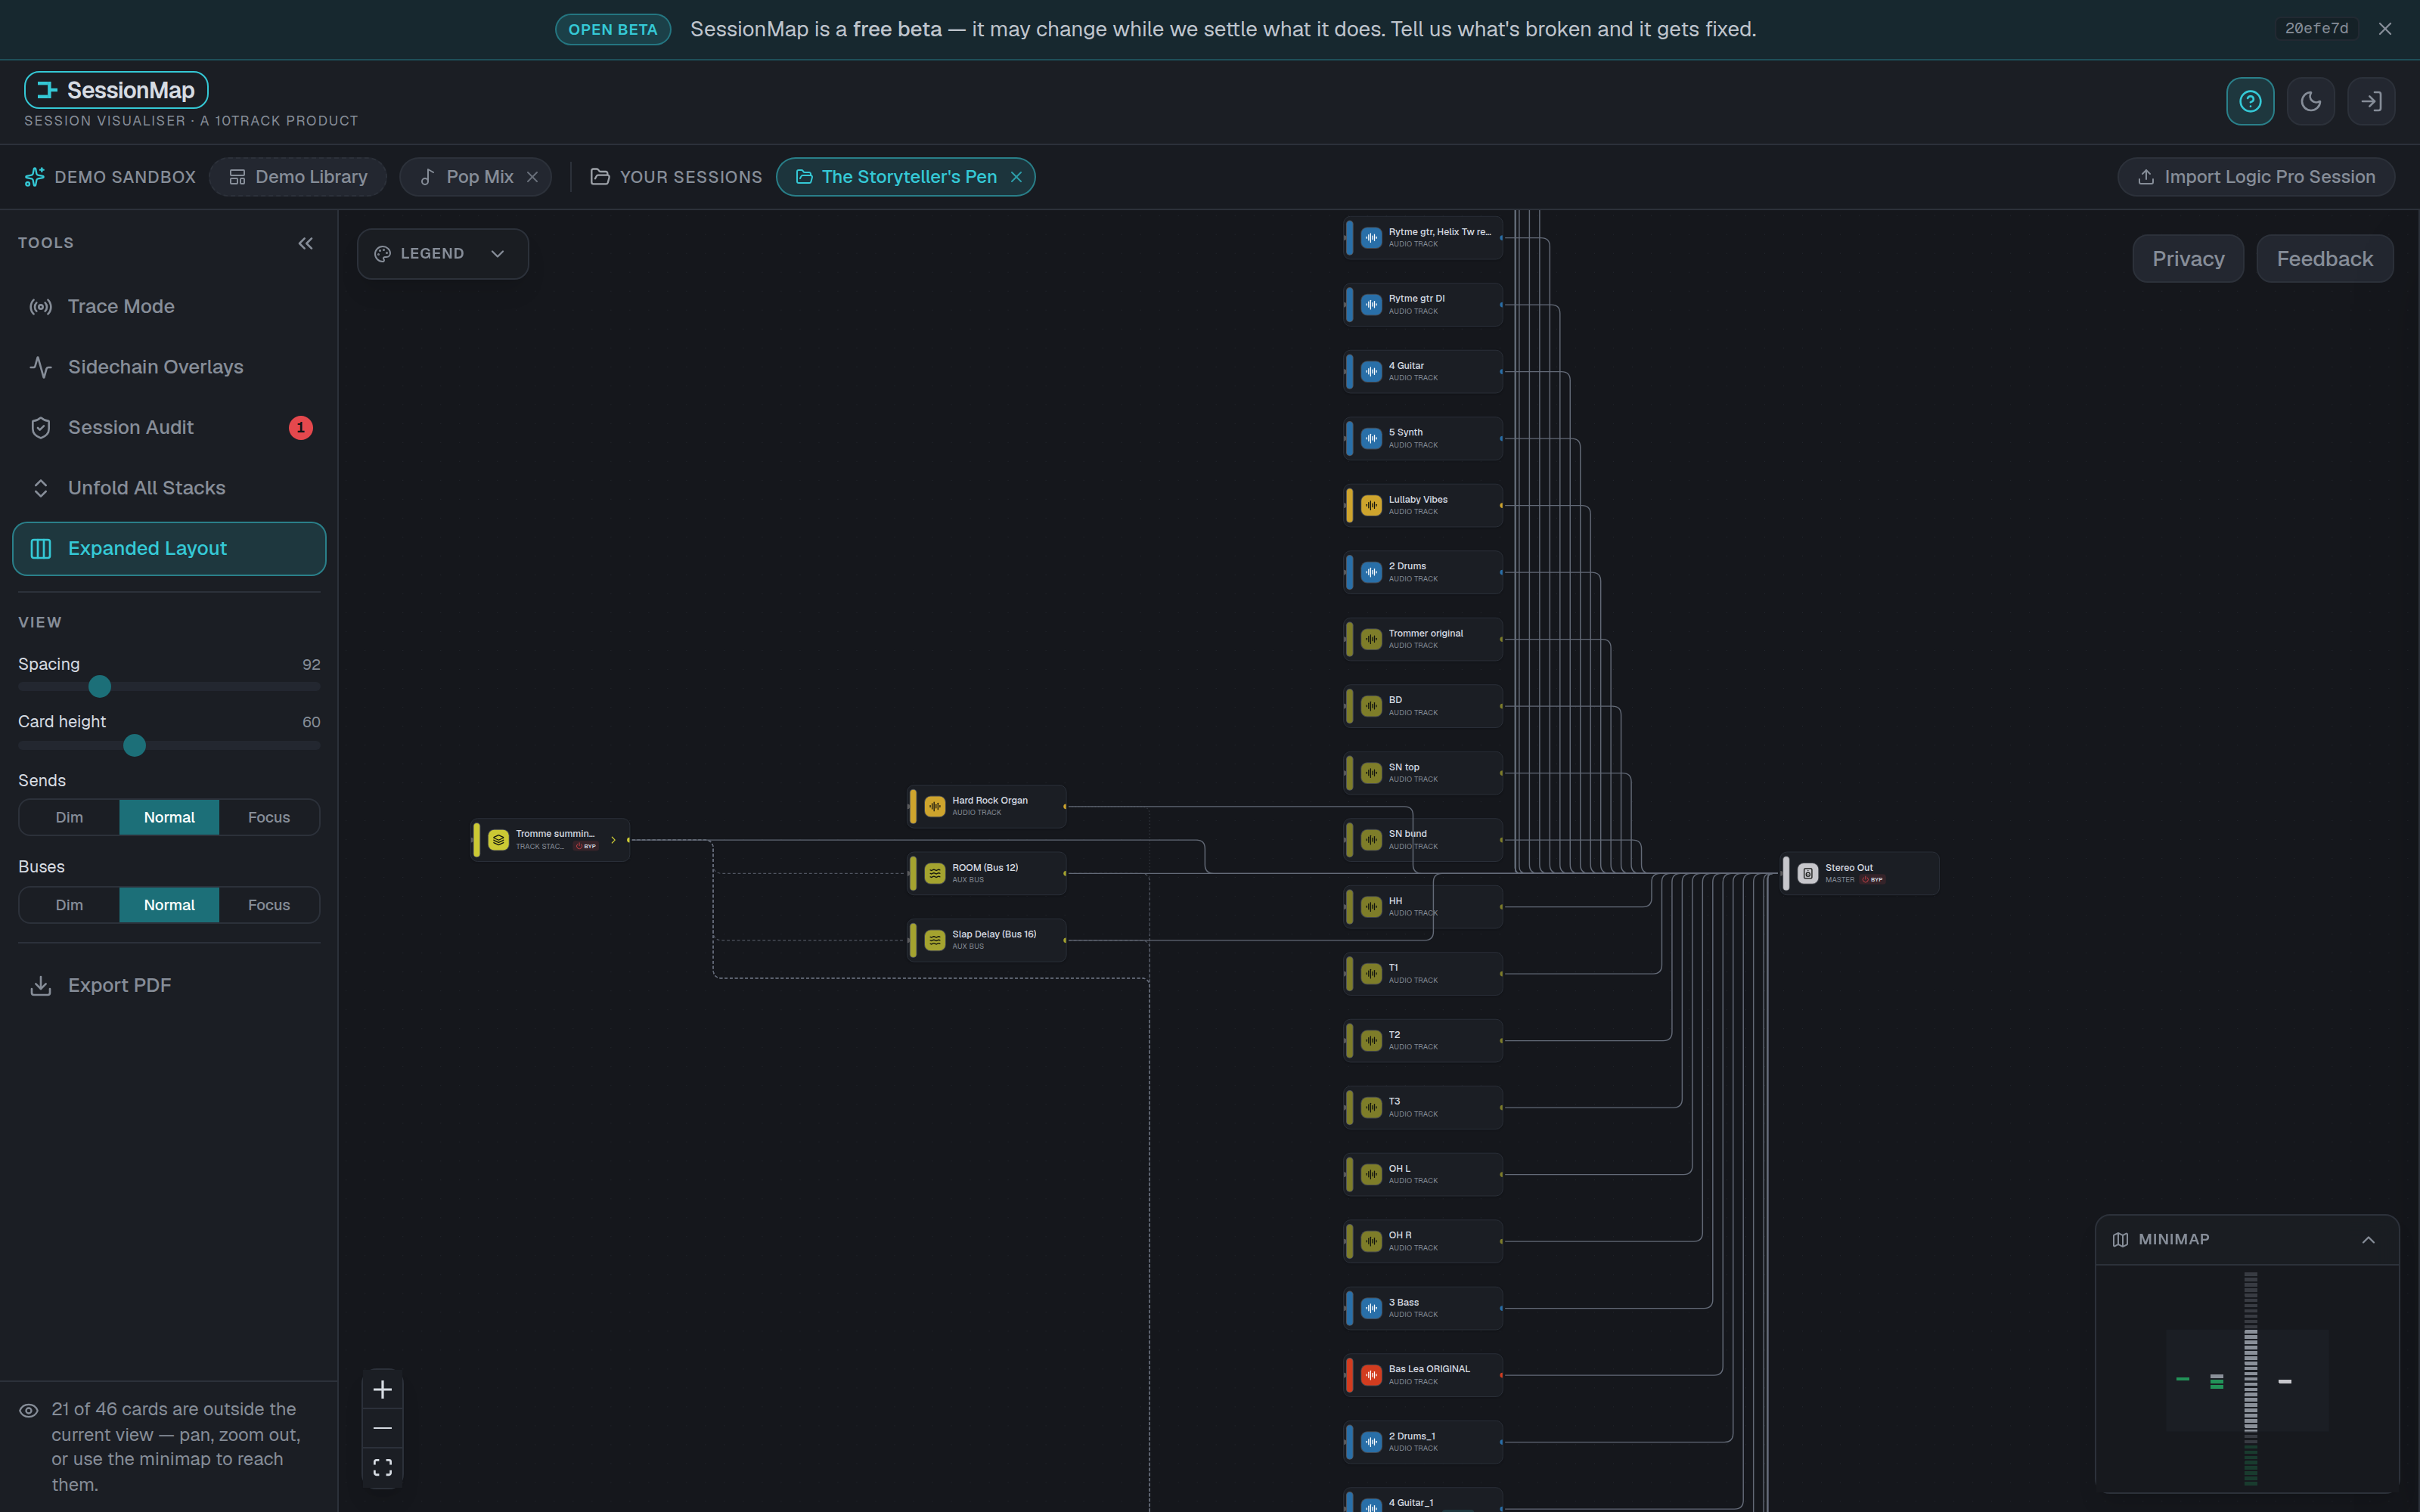Screen dimensions: 2420x1512
Task: Set Buses to Dim
Action: [x=69, y=905]
